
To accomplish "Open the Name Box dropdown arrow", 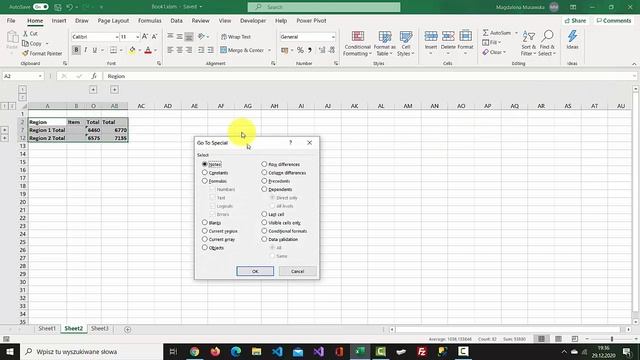I will pos(40,76).
